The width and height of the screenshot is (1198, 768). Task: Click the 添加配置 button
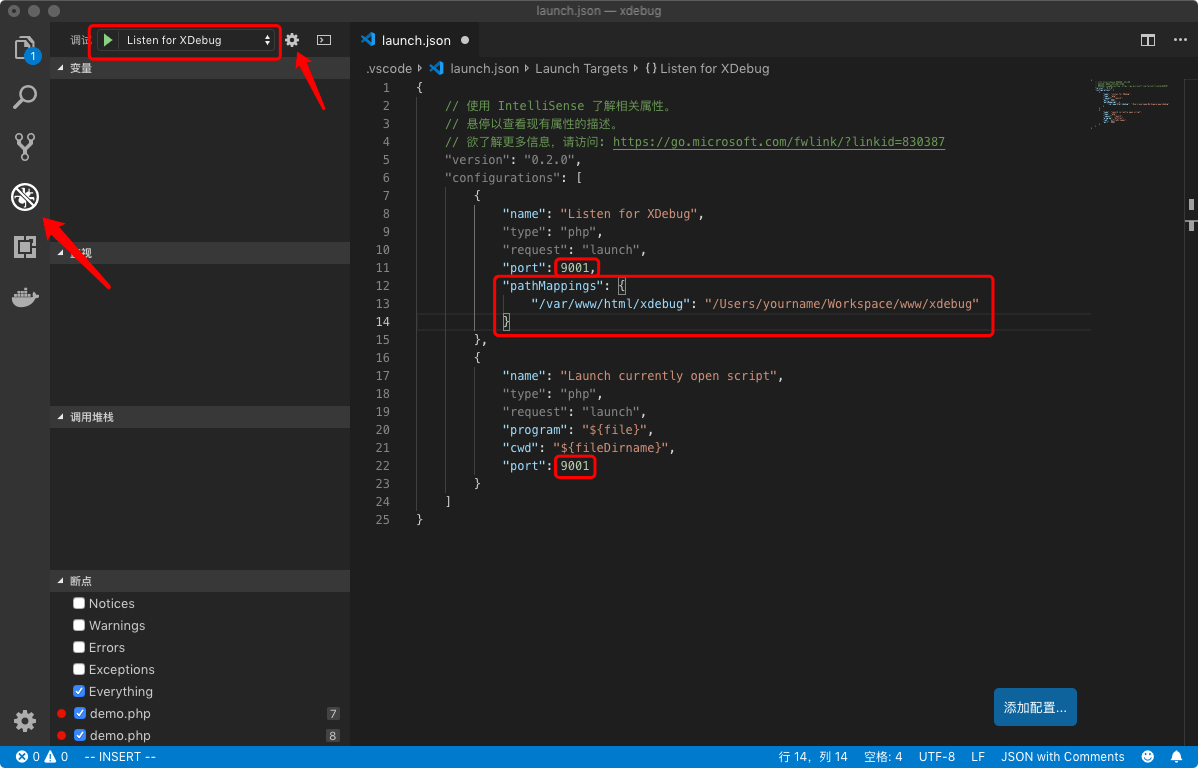pyautogui.click(x=1035, y=706)
